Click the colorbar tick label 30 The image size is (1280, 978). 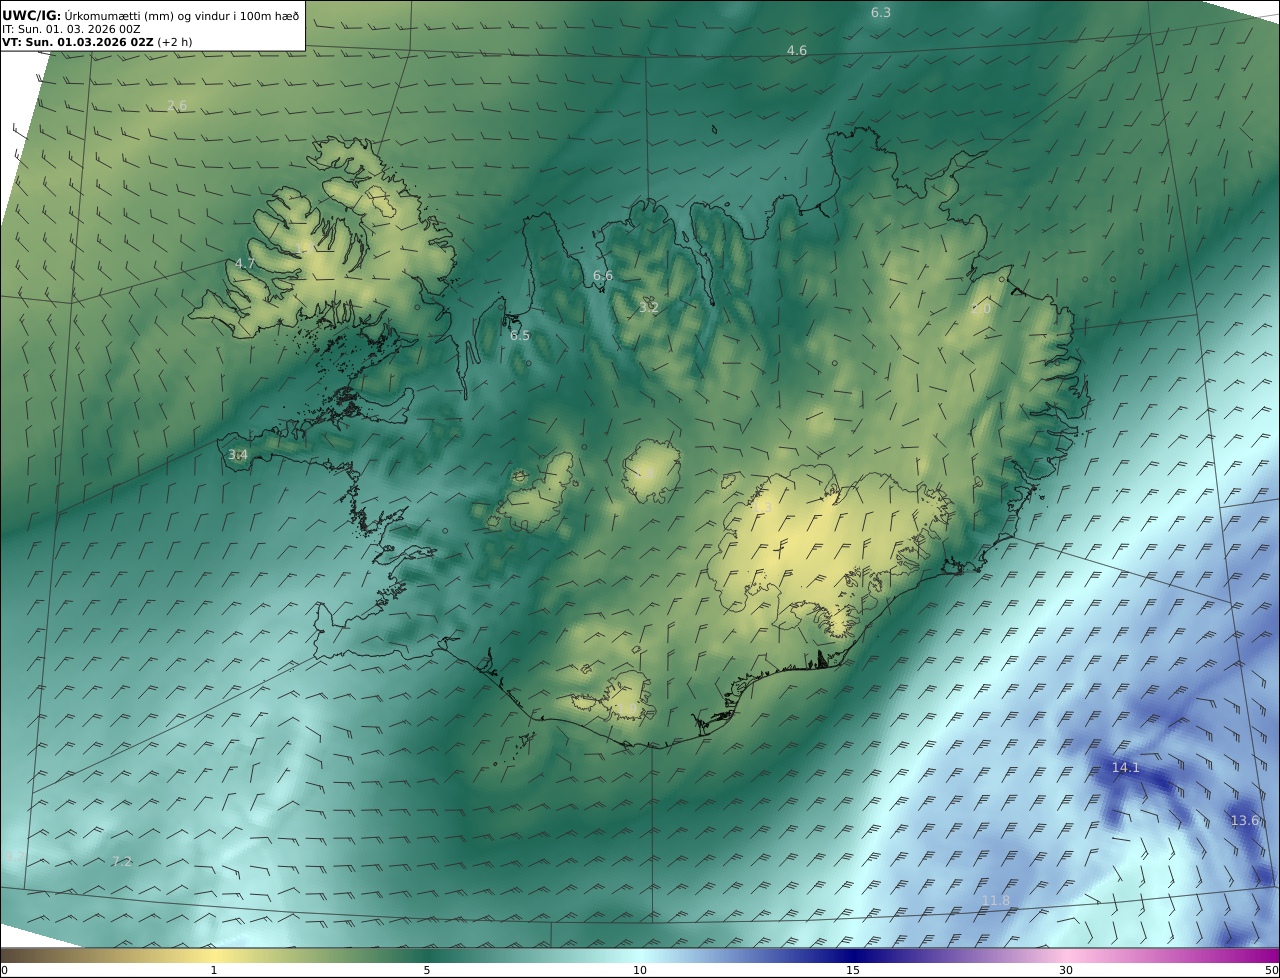(1066, 970)
